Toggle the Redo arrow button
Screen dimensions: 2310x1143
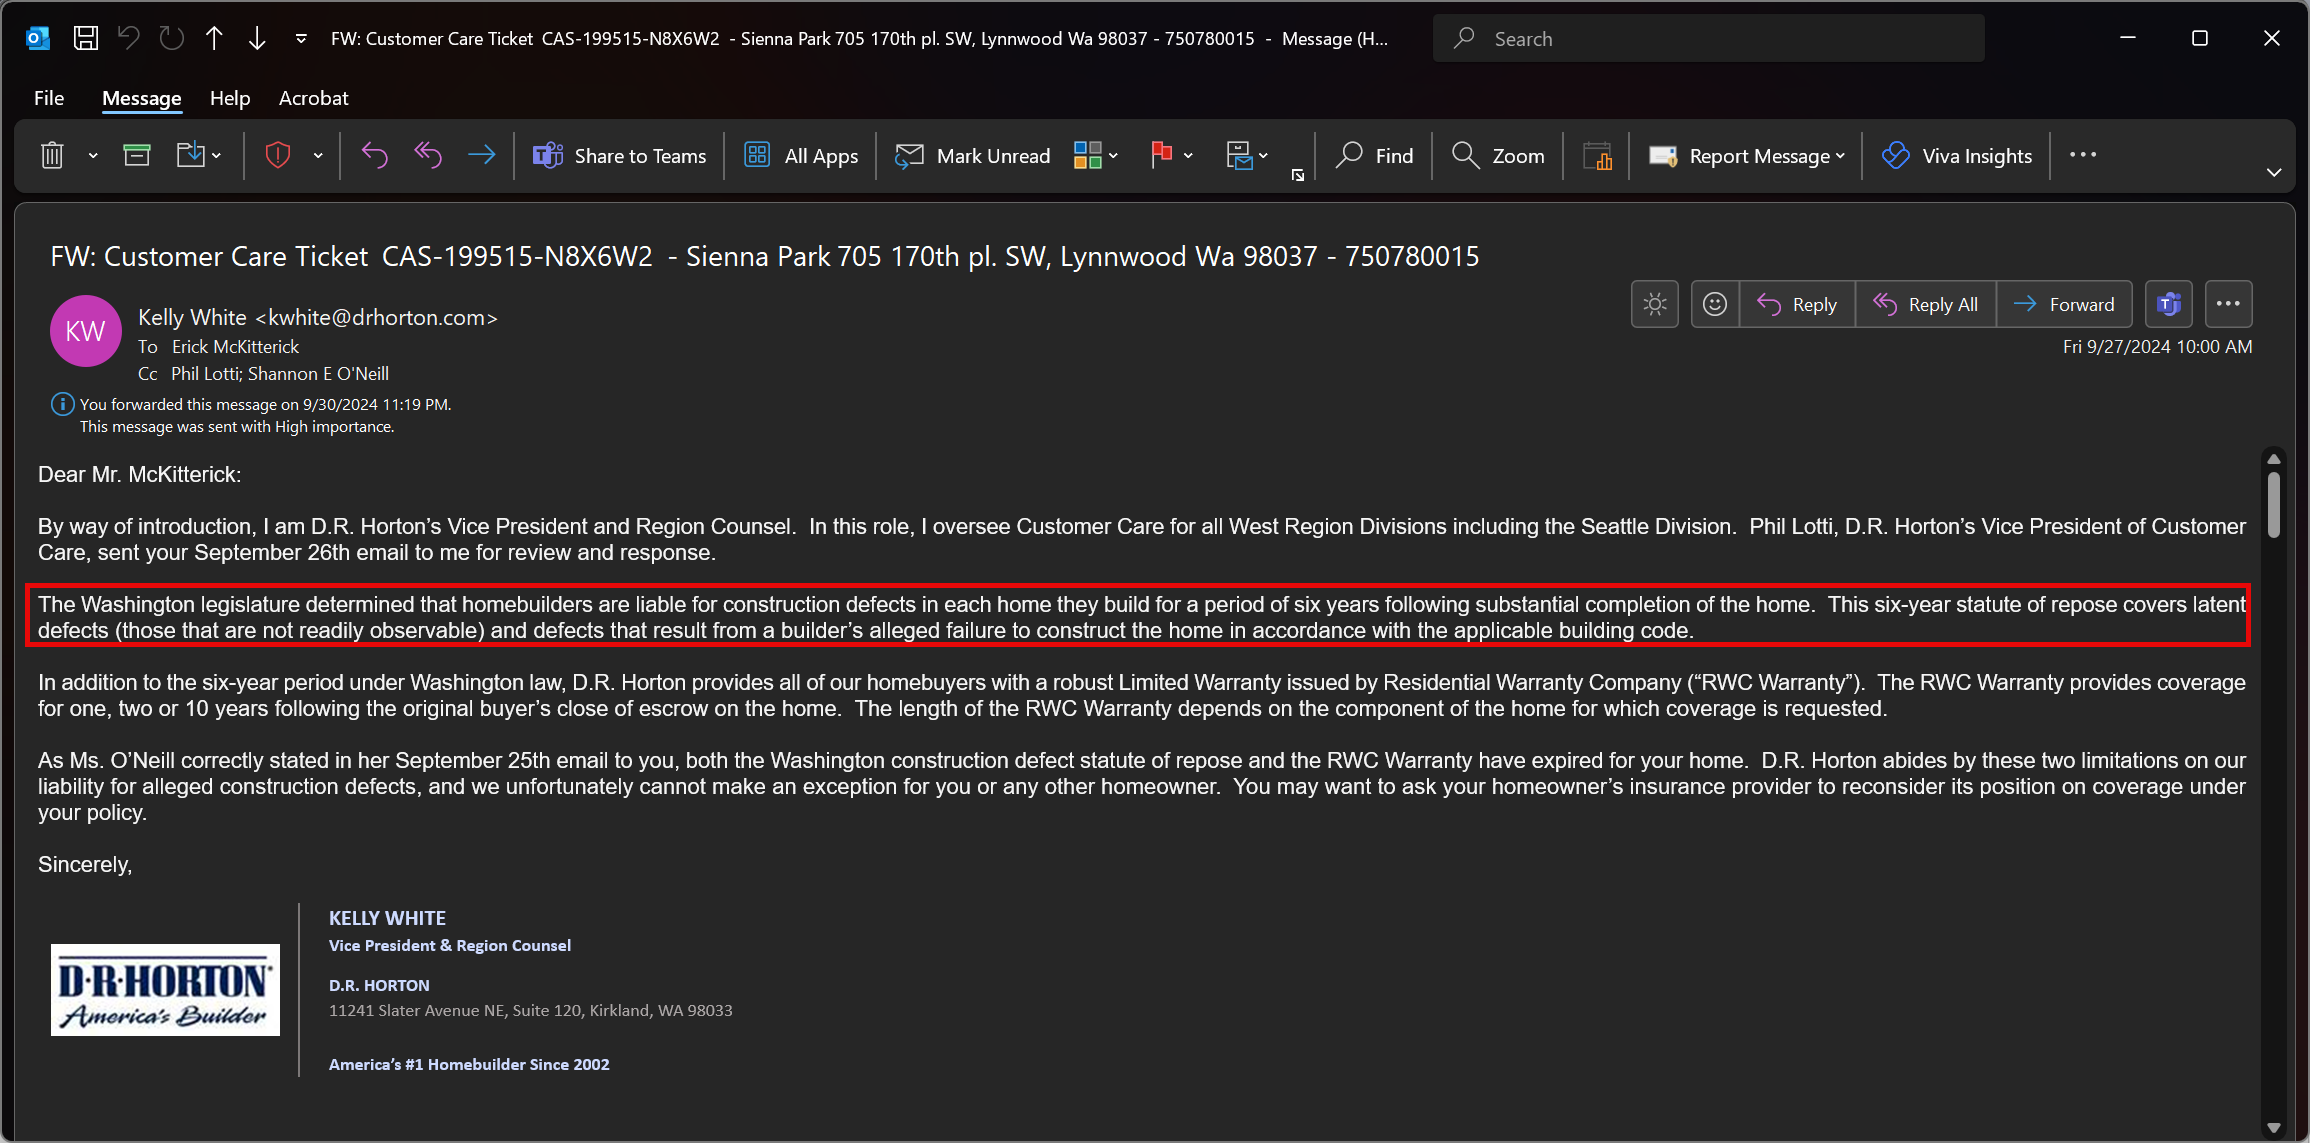(x=171, y=37)
